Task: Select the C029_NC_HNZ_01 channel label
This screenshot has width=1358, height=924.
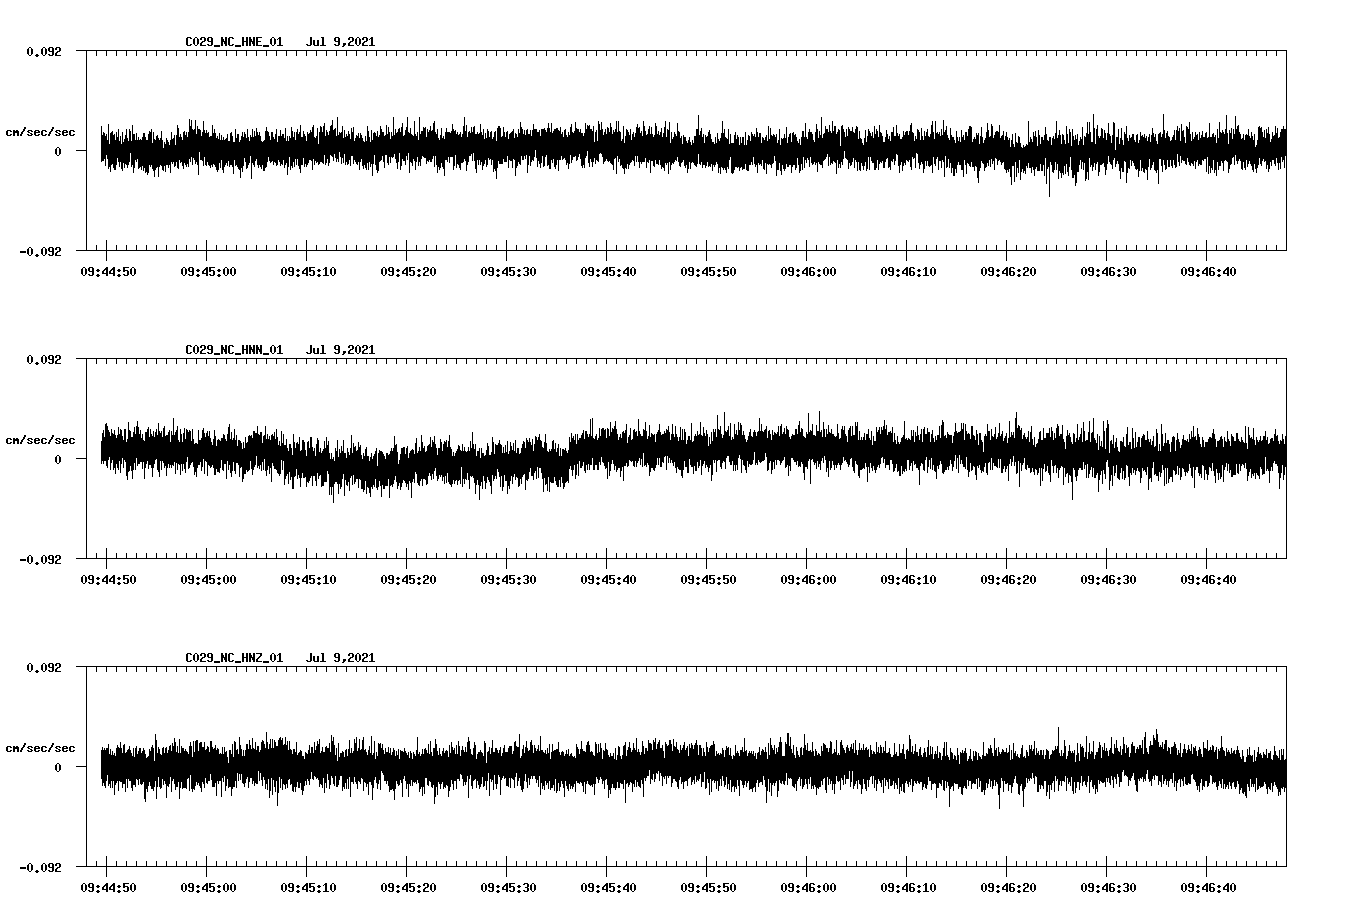Action: (x=232, y=658)
